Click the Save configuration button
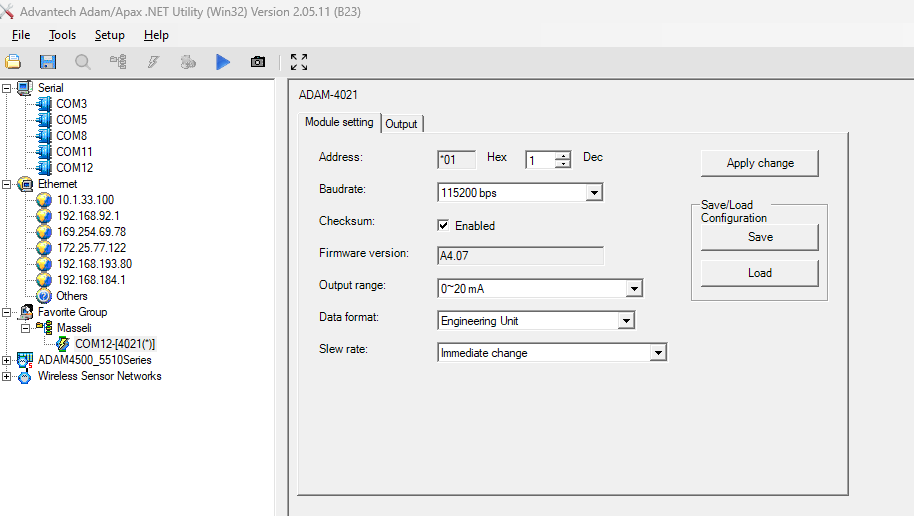The image size is (914, 516). coord(760,237)
